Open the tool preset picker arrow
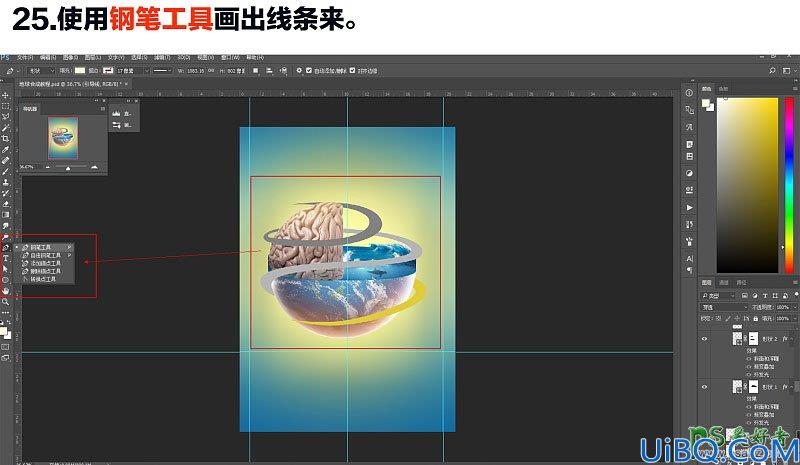This screenshot has width=800, height=465. tap(19, 70)
